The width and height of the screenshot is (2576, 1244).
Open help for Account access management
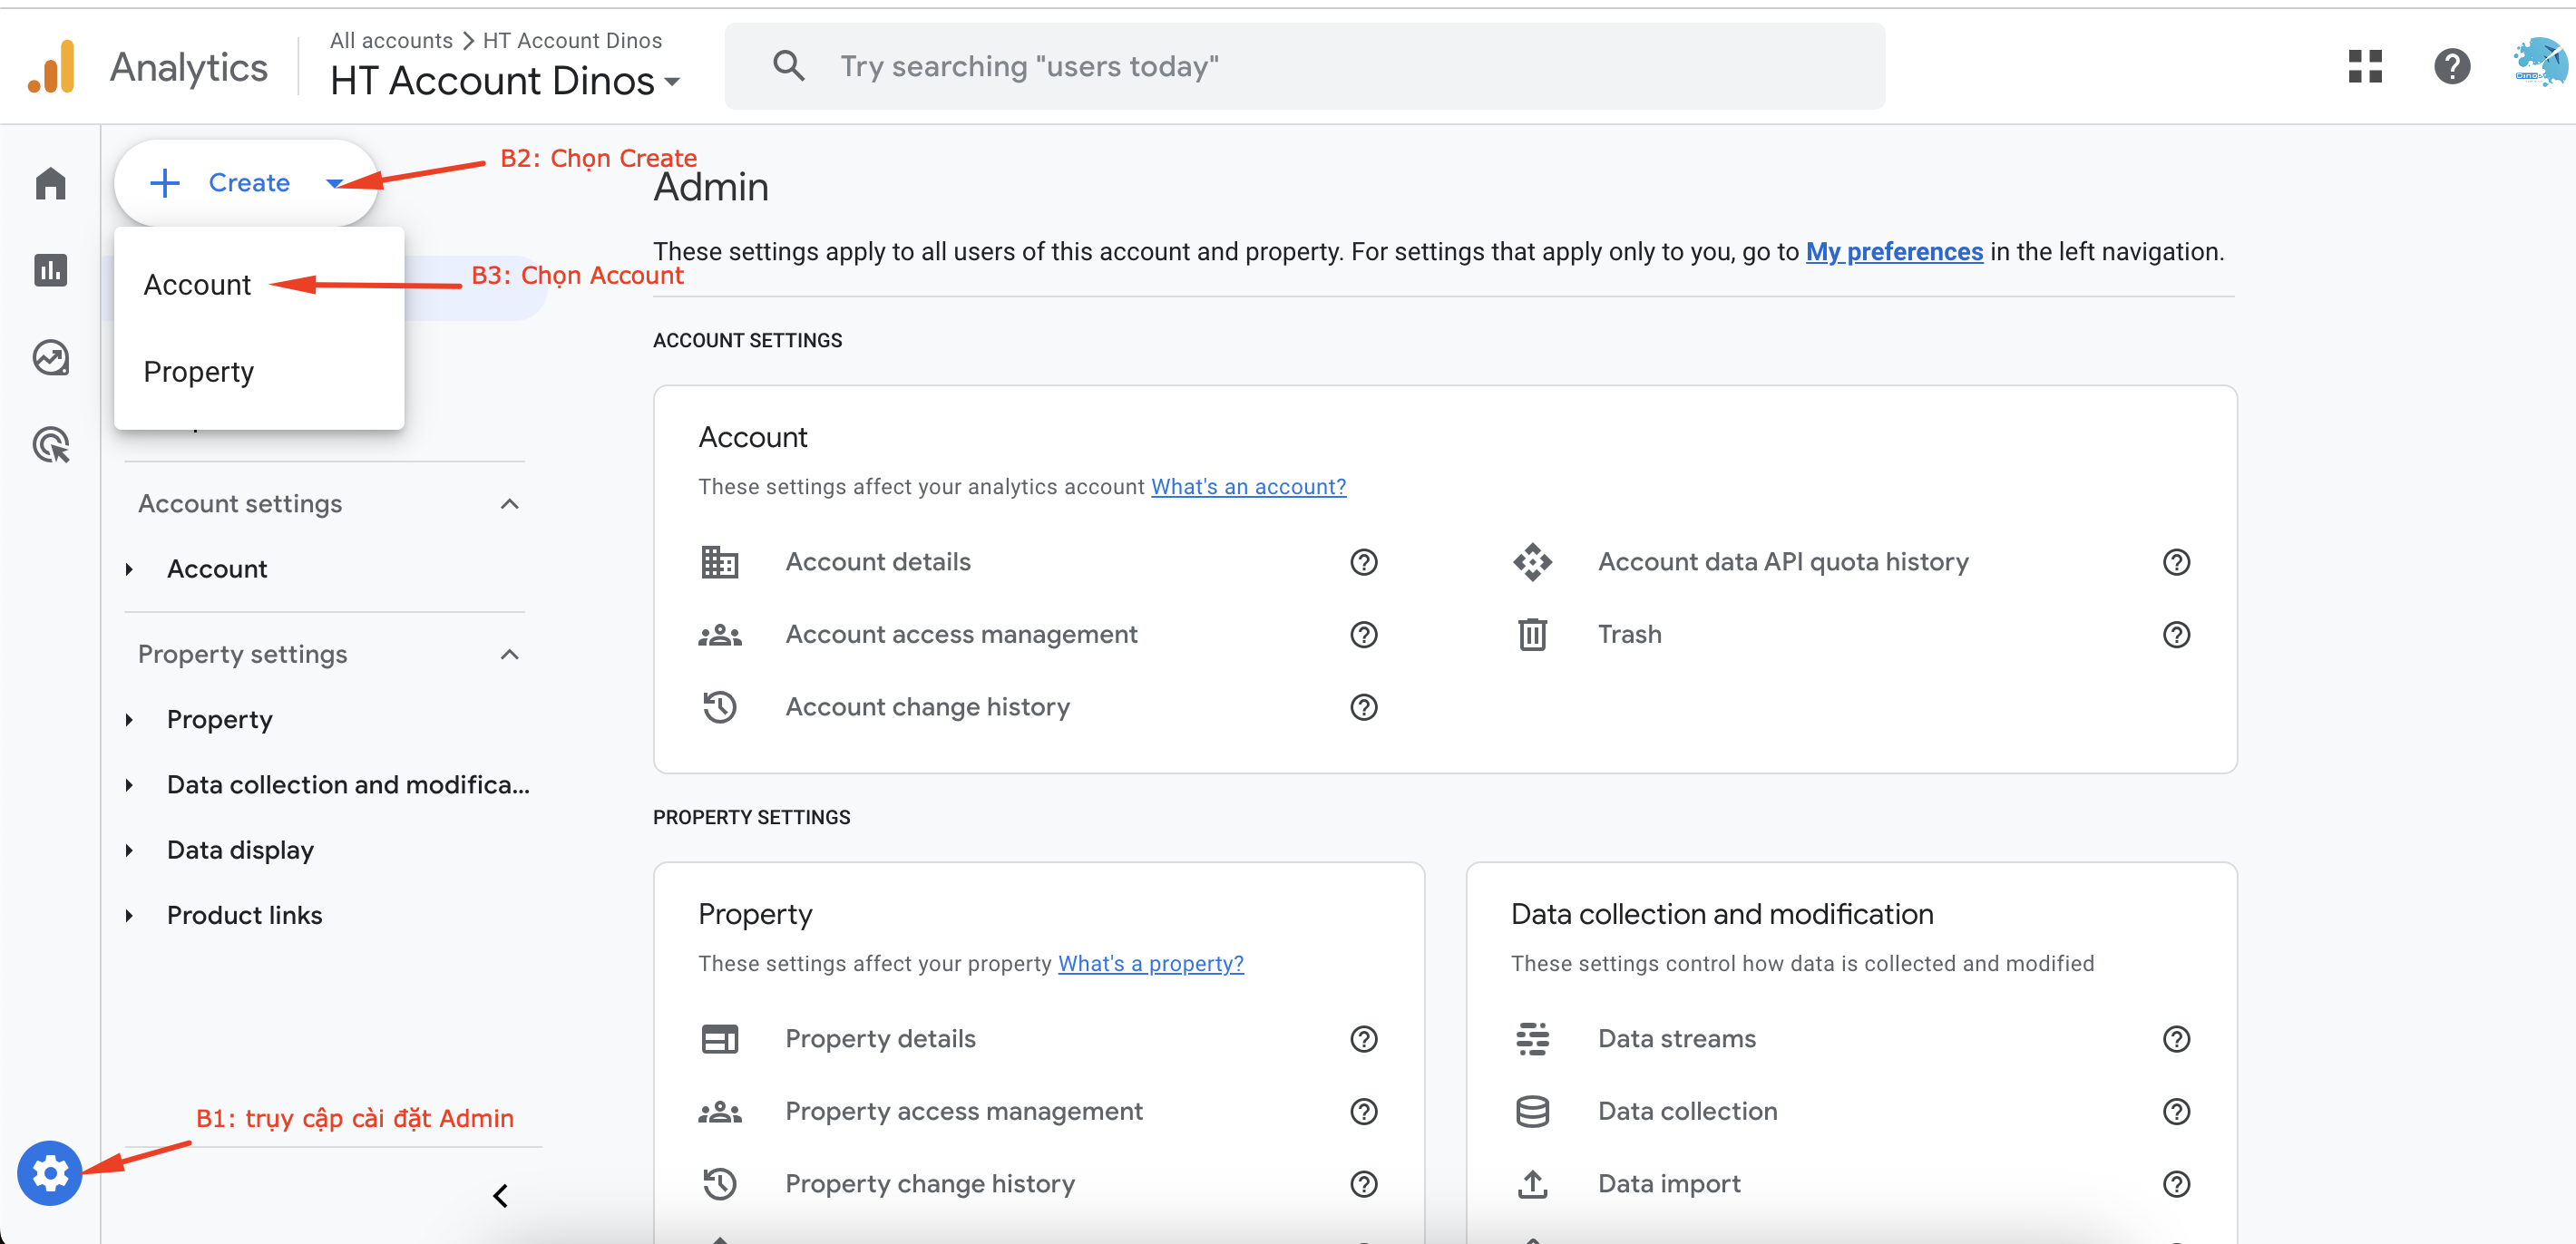[1364, 635]
